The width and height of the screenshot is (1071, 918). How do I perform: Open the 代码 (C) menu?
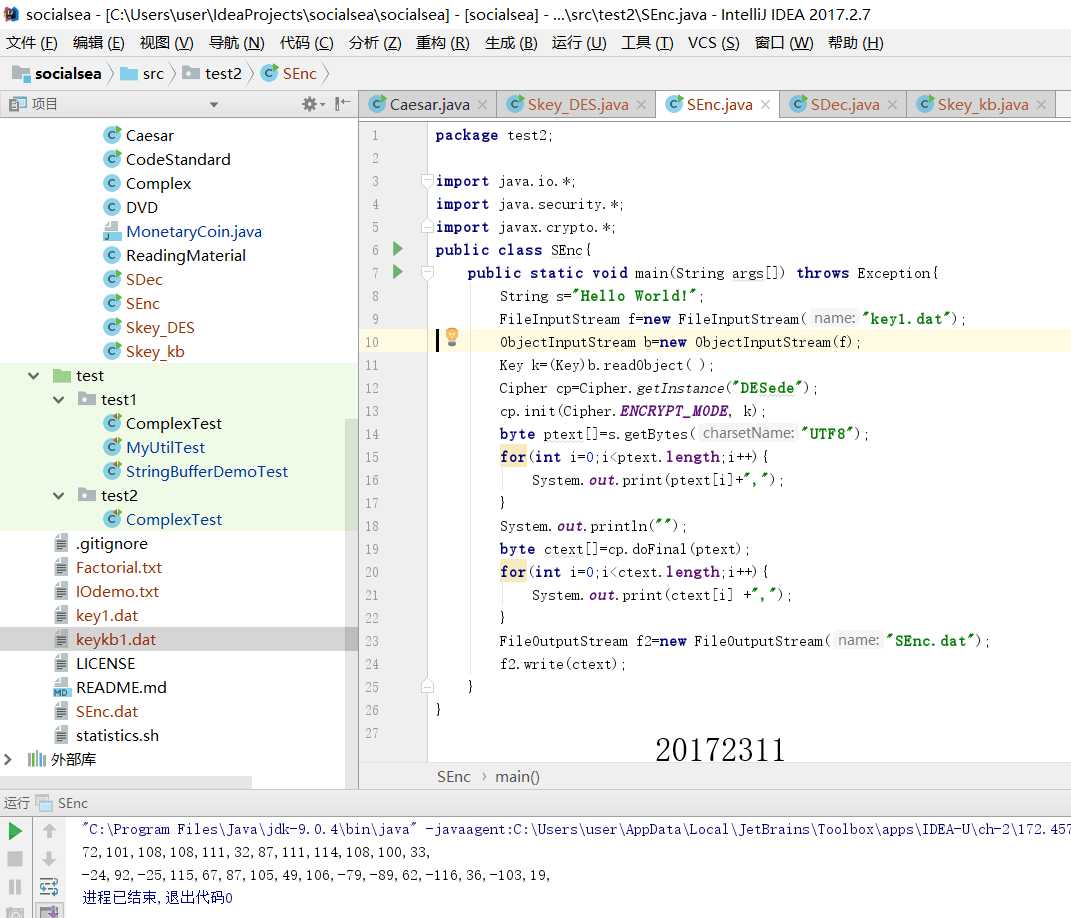click(x=306, y=43)
